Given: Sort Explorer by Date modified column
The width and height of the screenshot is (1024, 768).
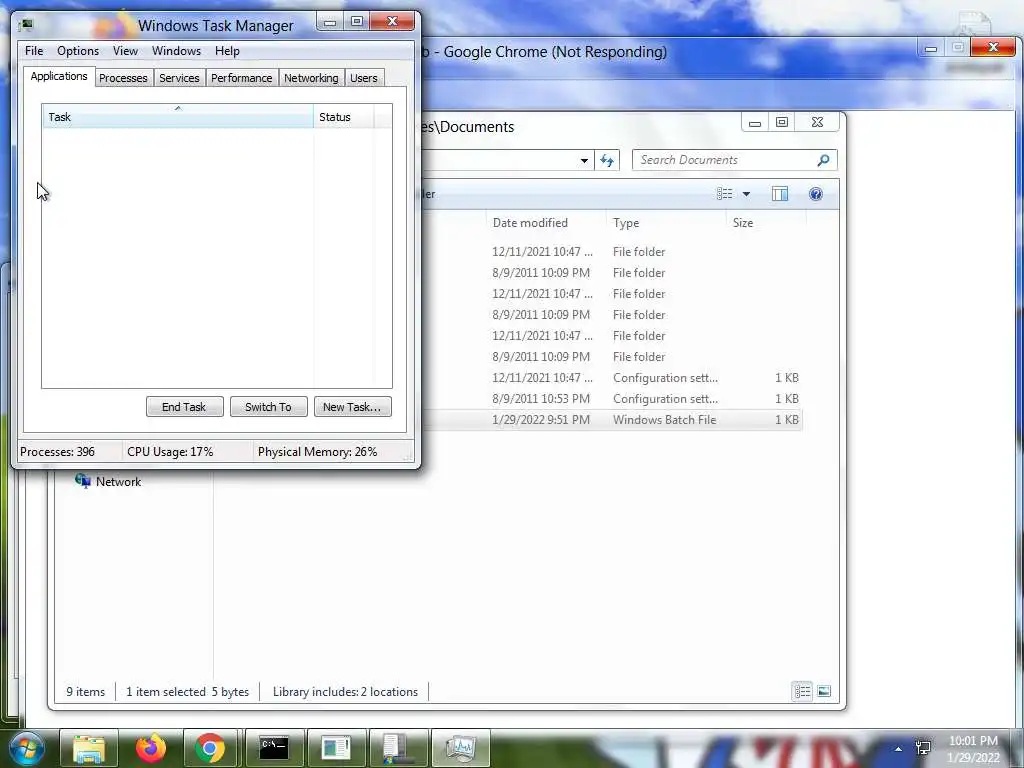Looking at the screenshot, I should pyautogui.click(x=546, y=223).
